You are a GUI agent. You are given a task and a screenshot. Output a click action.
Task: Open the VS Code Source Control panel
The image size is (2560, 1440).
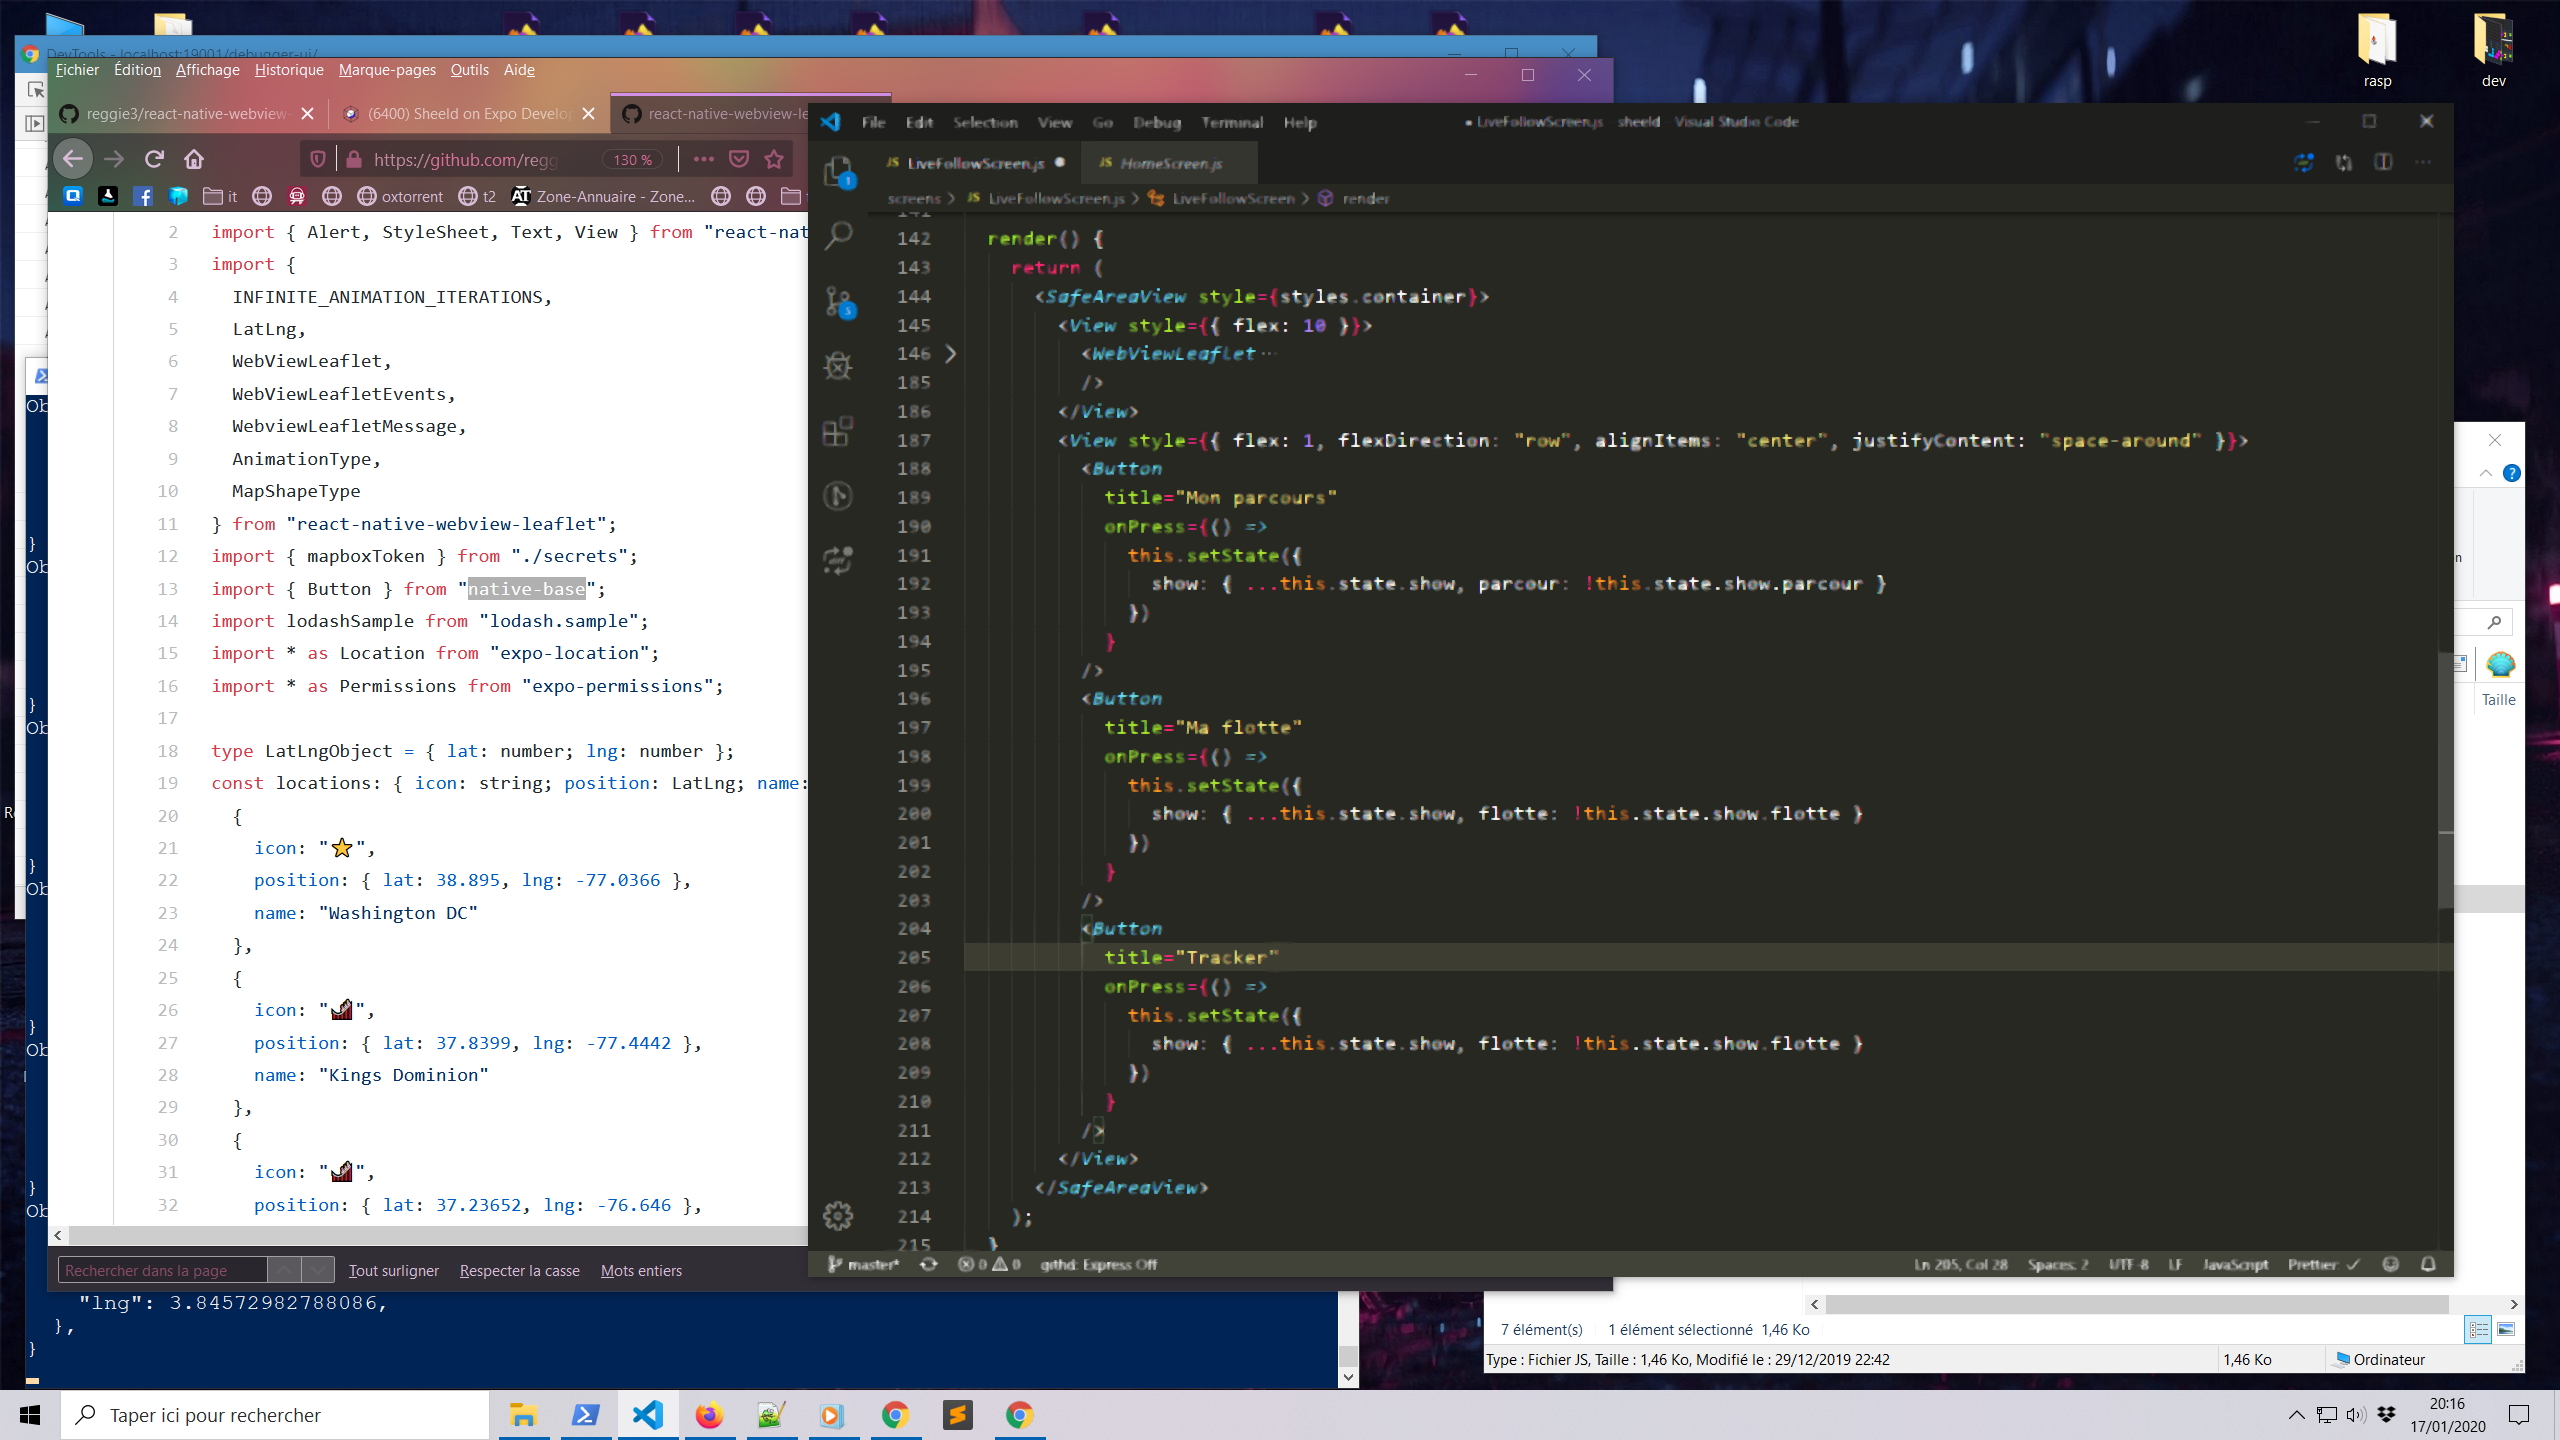[839, 301]
